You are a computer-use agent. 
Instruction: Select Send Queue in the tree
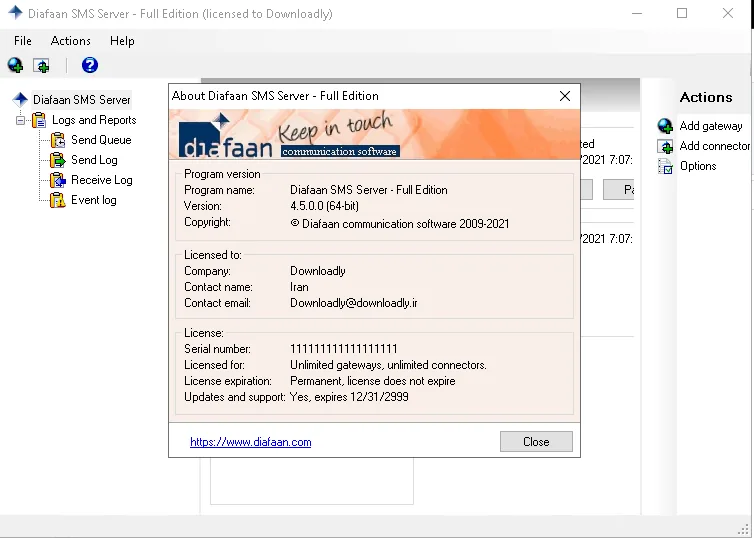click(x=101, y=140)
